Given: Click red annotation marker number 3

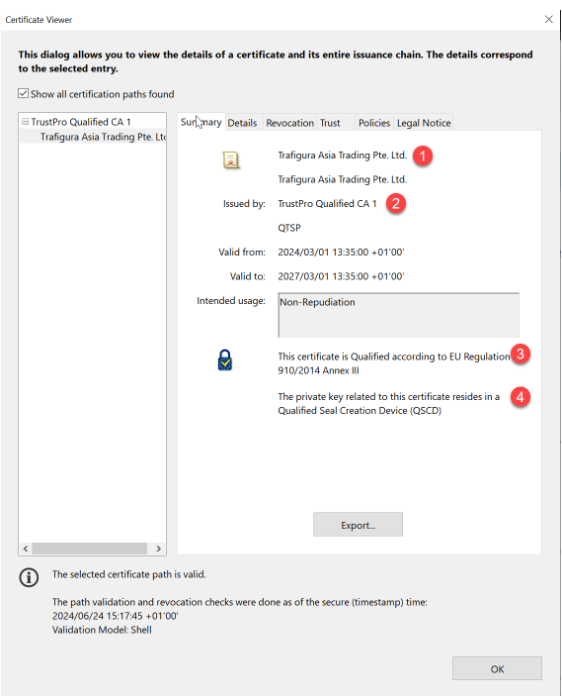Looking at the screenshot, I should (520, 354).
